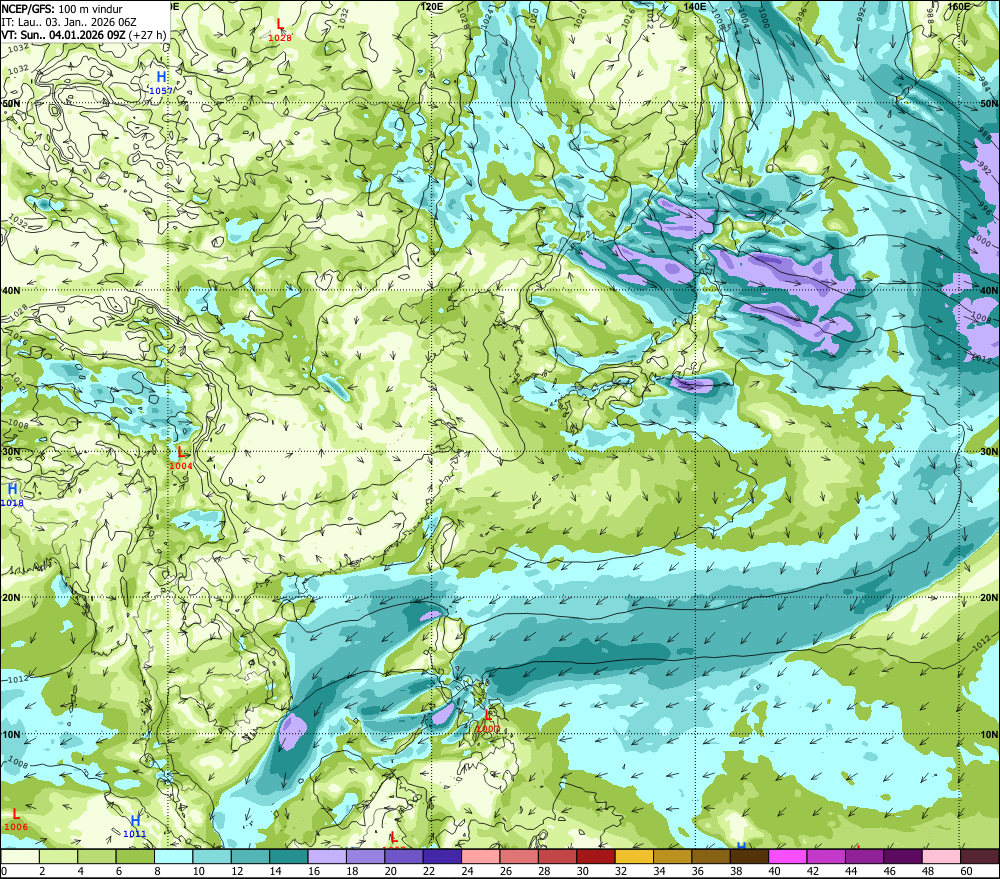Click the legend swatch between 0 and 2
The image size is (1000, 879).
20,857
